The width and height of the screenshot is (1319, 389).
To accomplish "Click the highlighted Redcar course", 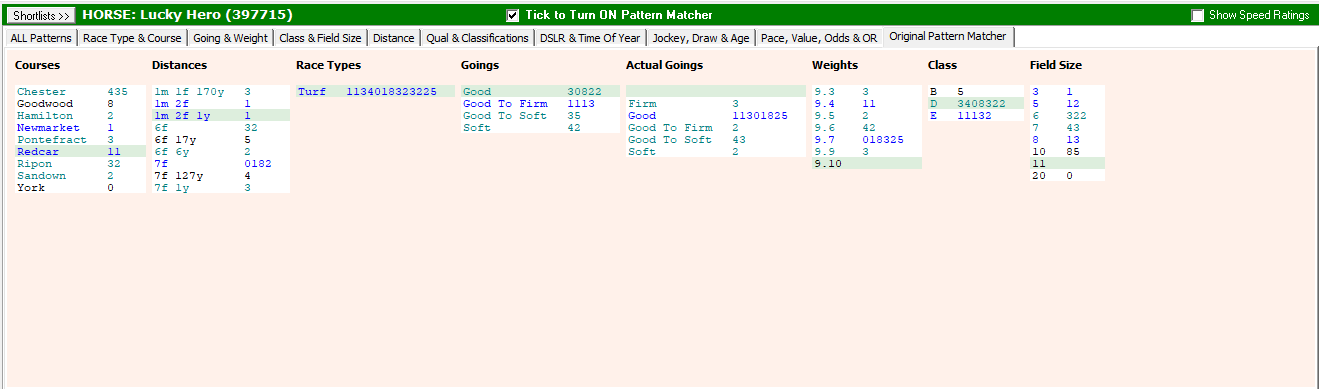I will [80, 152].
